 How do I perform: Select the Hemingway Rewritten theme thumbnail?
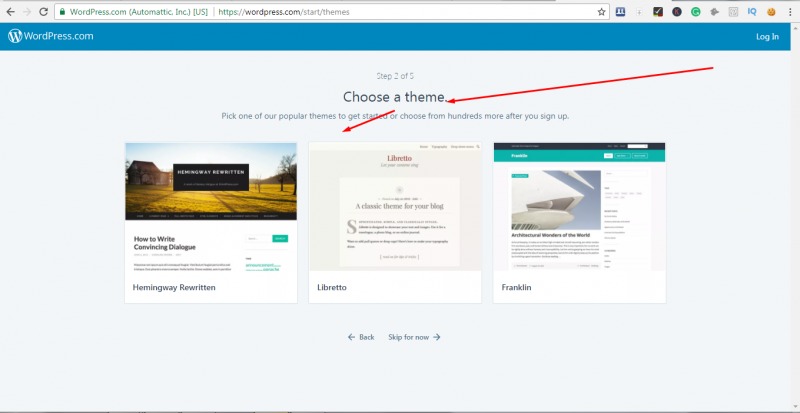(x=211, y=207)
